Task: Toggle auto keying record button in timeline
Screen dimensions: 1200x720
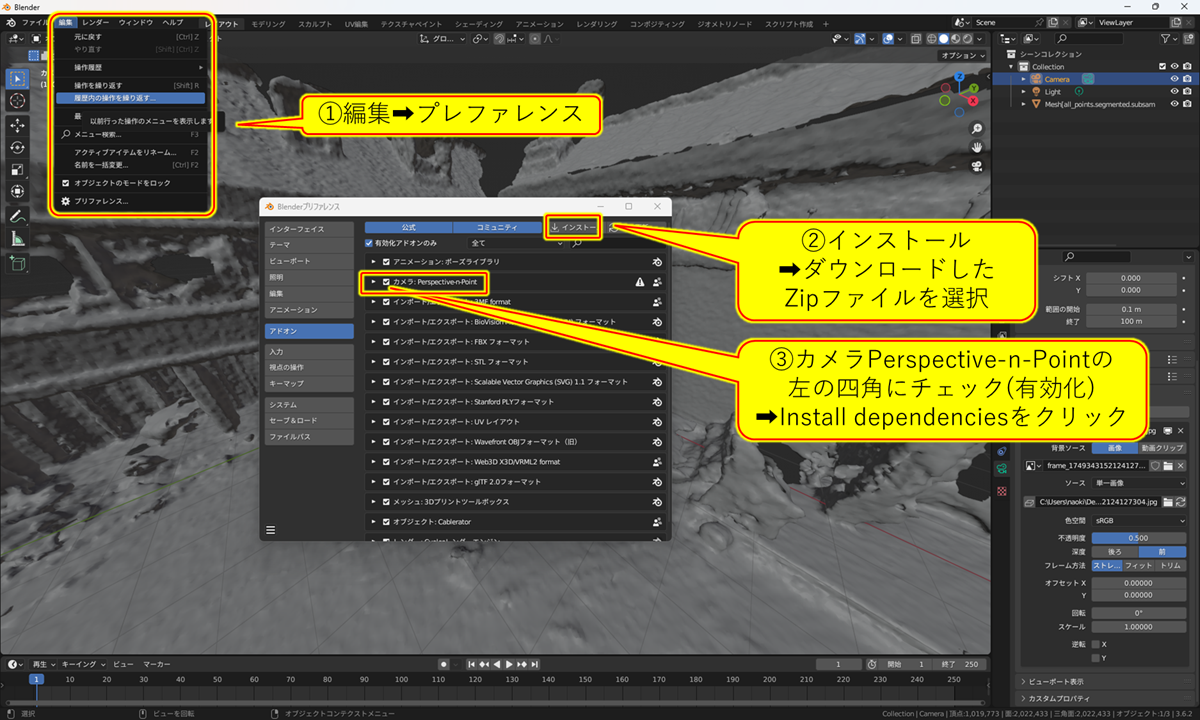Action: click(x=444, y=664)
